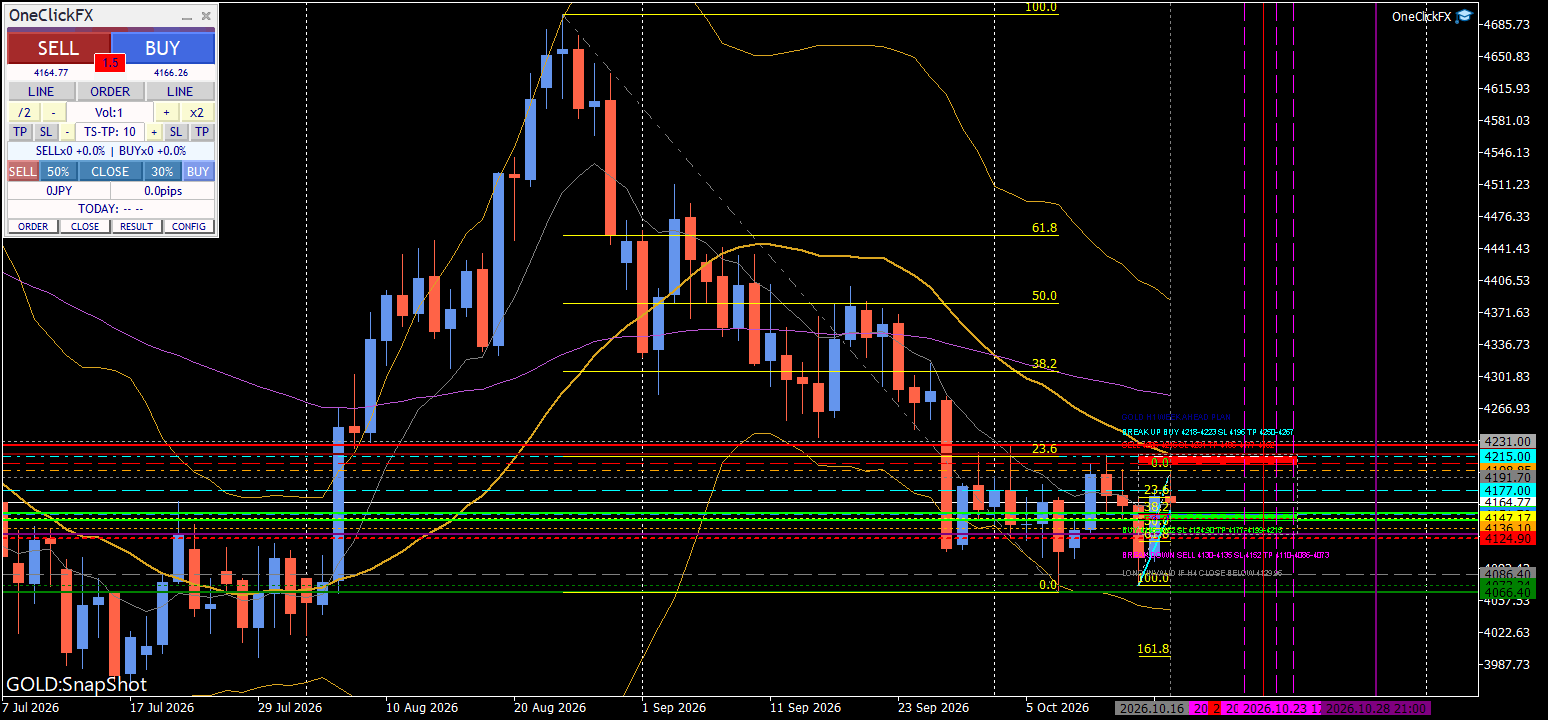Close half the position with 50%
This screenshot has width=1548, height=720.
tap(58, 171)
